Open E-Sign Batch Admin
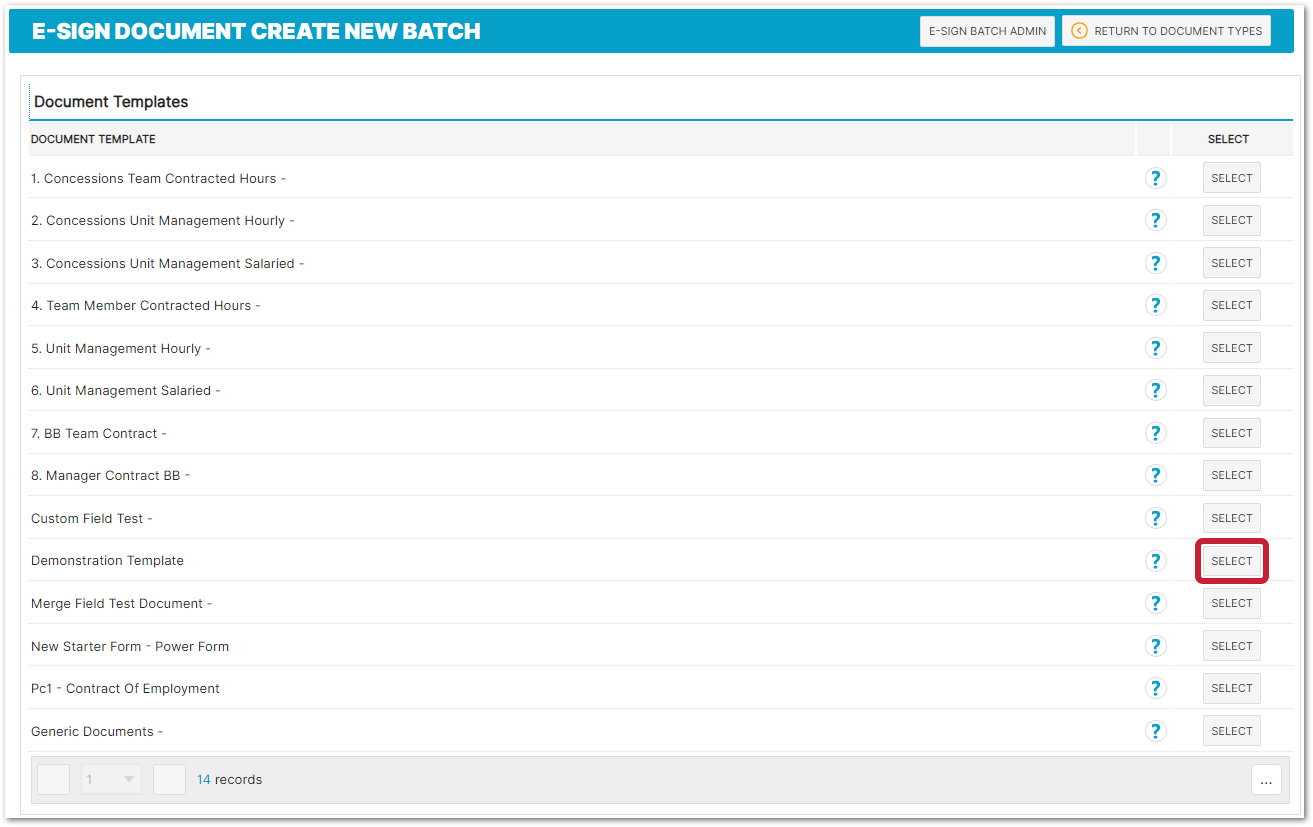This screenshot has width=1313, height=827. point(987,31)
